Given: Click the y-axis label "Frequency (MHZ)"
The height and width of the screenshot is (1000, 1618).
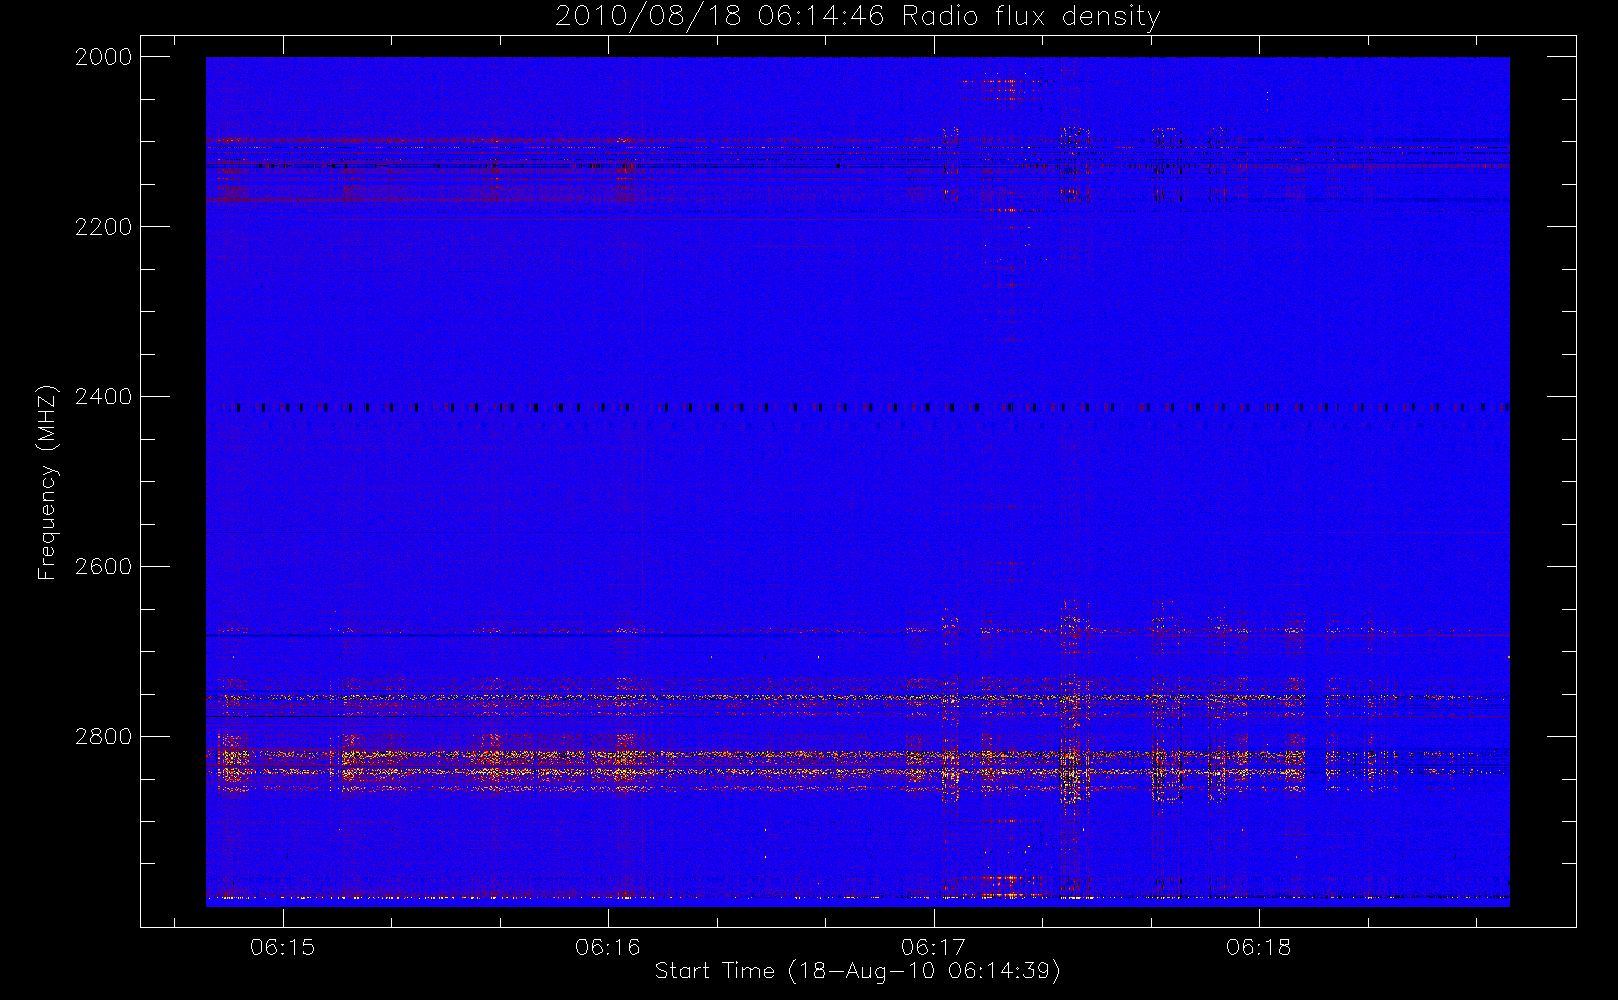Looking at the screenshot, I should click(x=46, y=482).
